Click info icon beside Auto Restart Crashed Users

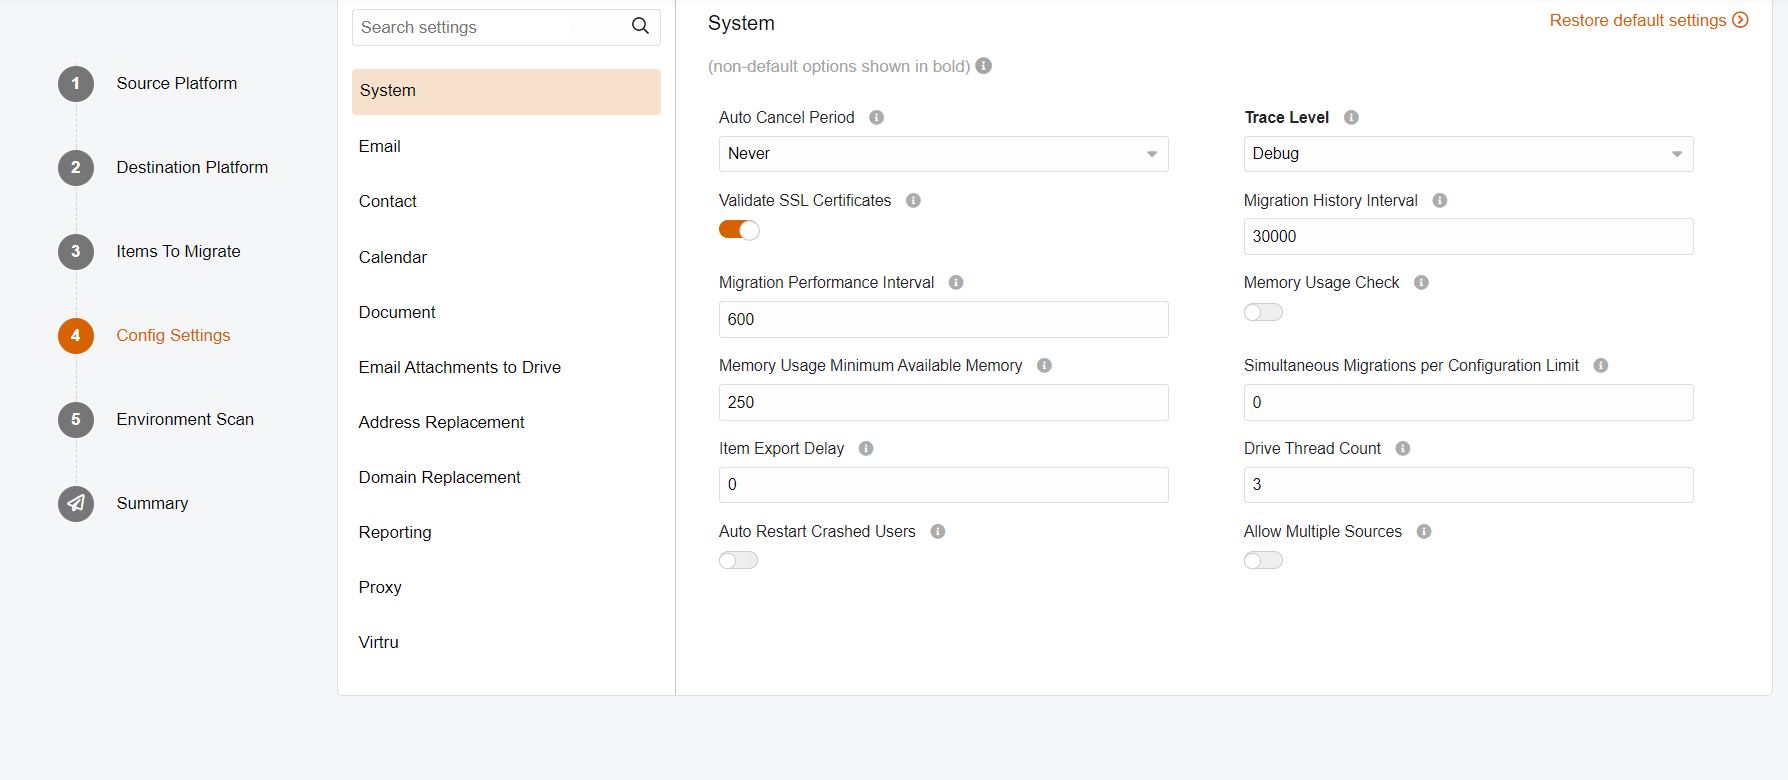938,532
